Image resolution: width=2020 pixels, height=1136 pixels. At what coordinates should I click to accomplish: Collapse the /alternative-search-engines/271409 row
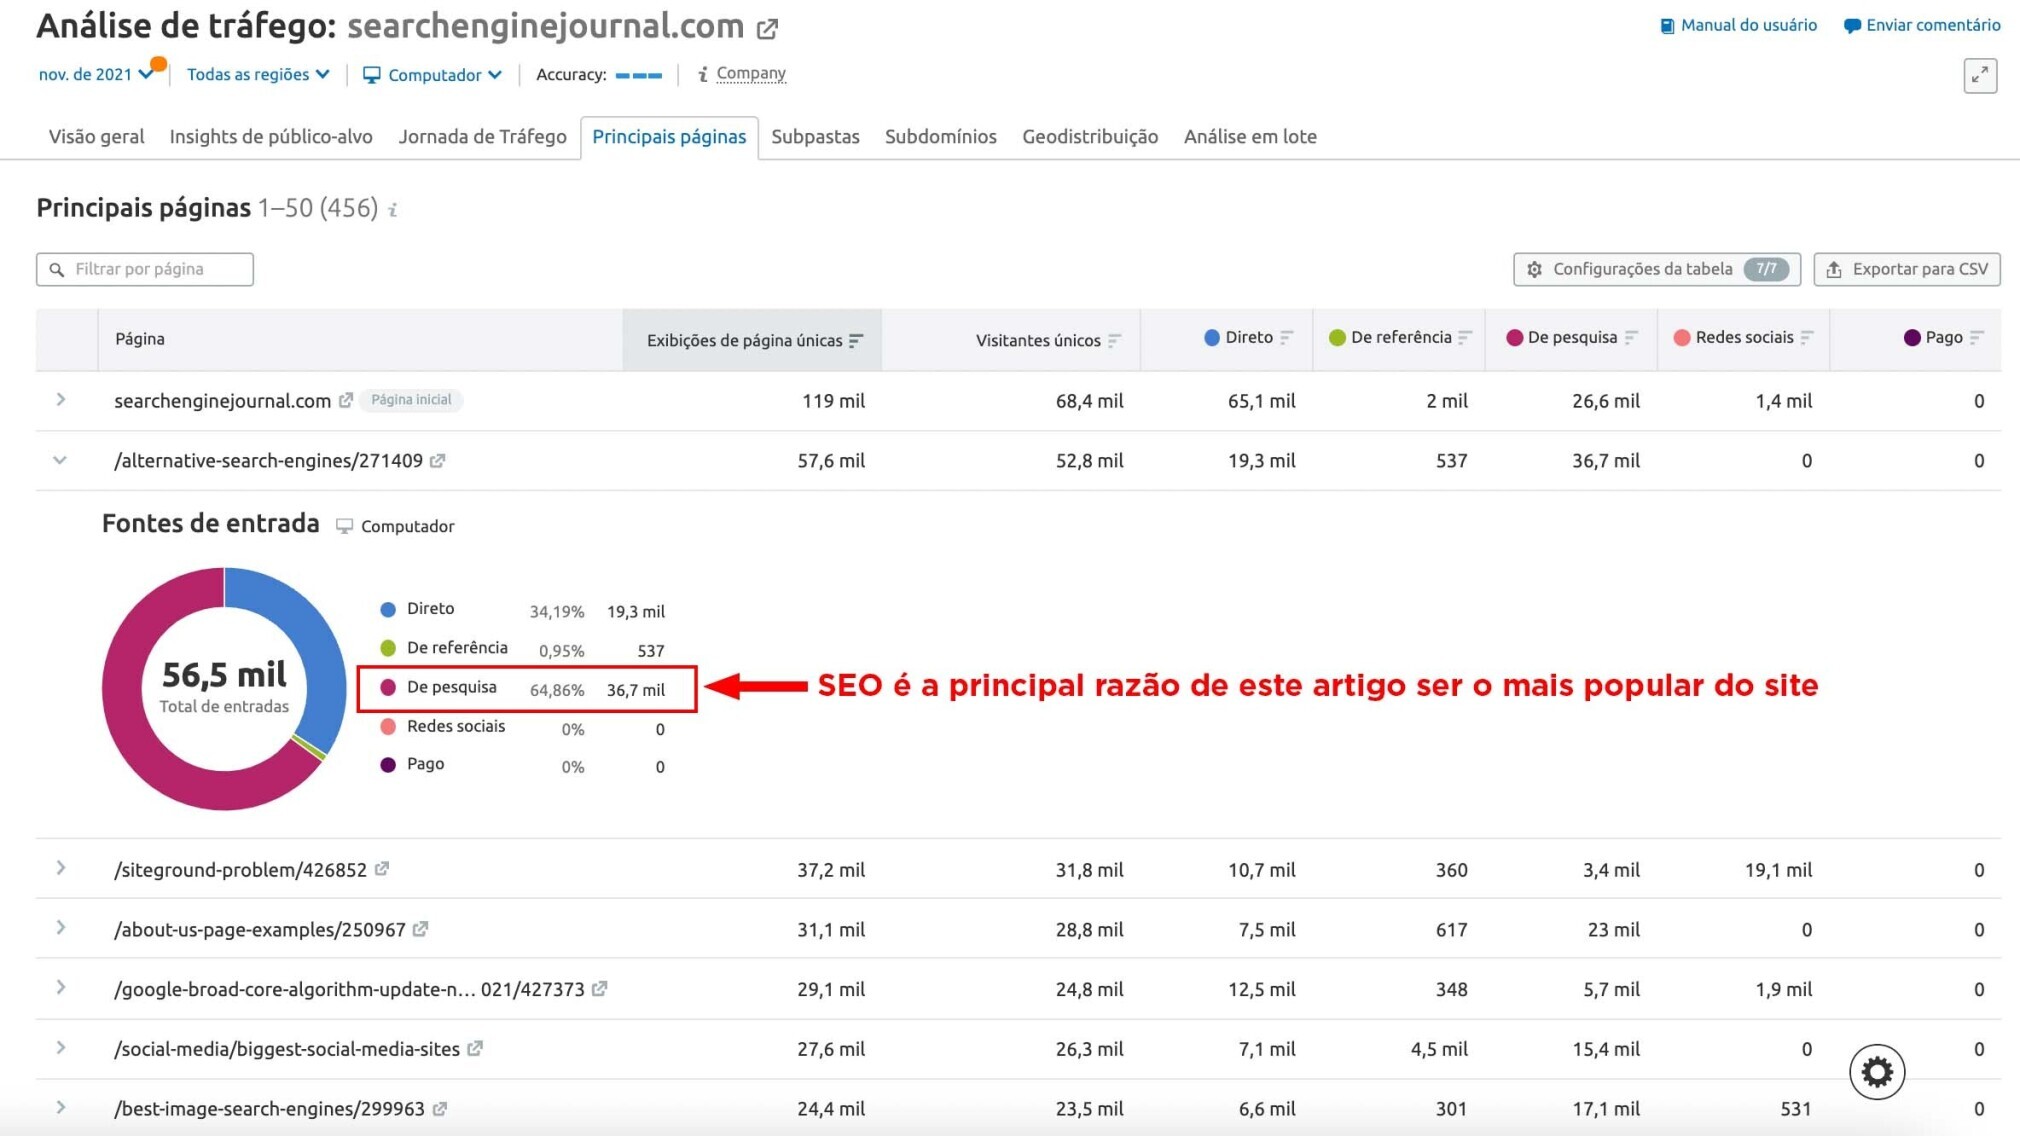pyautogui.click(x=60, y=460)
